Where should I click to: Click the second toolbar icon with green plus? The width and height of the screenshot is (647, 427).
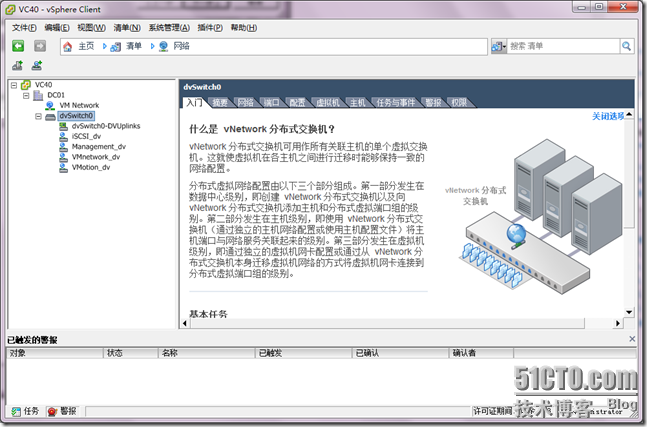coord(37,65)
